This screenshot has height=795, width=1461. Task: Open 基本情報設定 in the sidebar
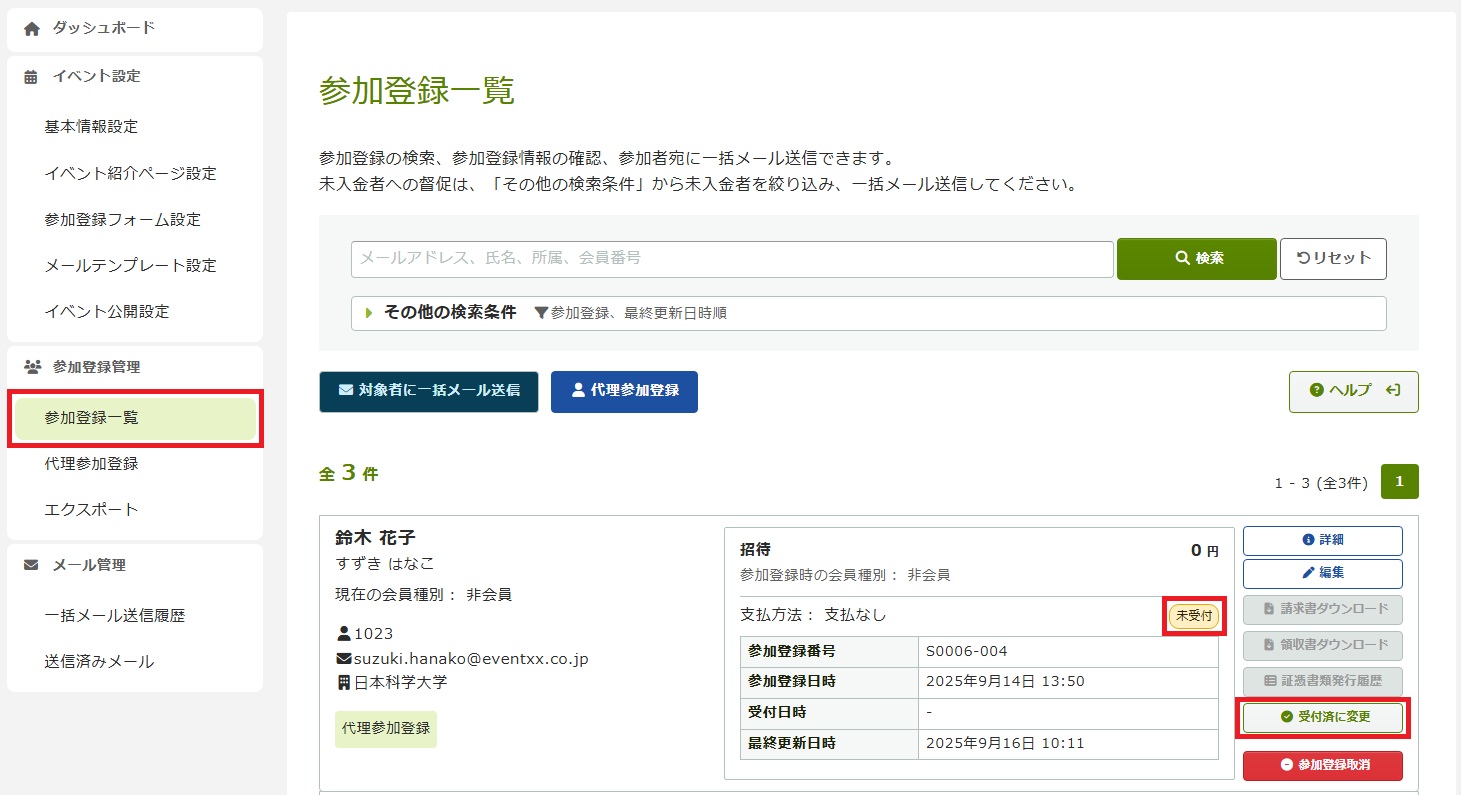click(x=92, y=127)
